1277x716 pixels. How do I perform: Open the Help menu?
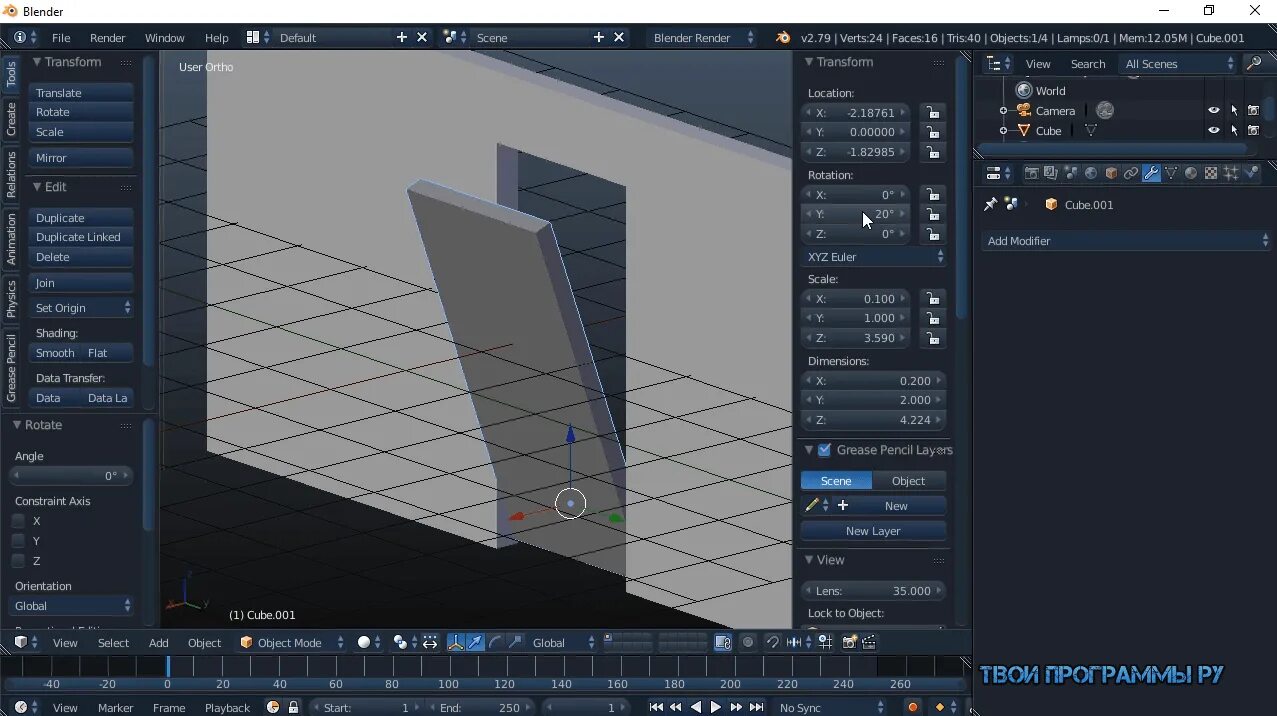click(217, 38)
